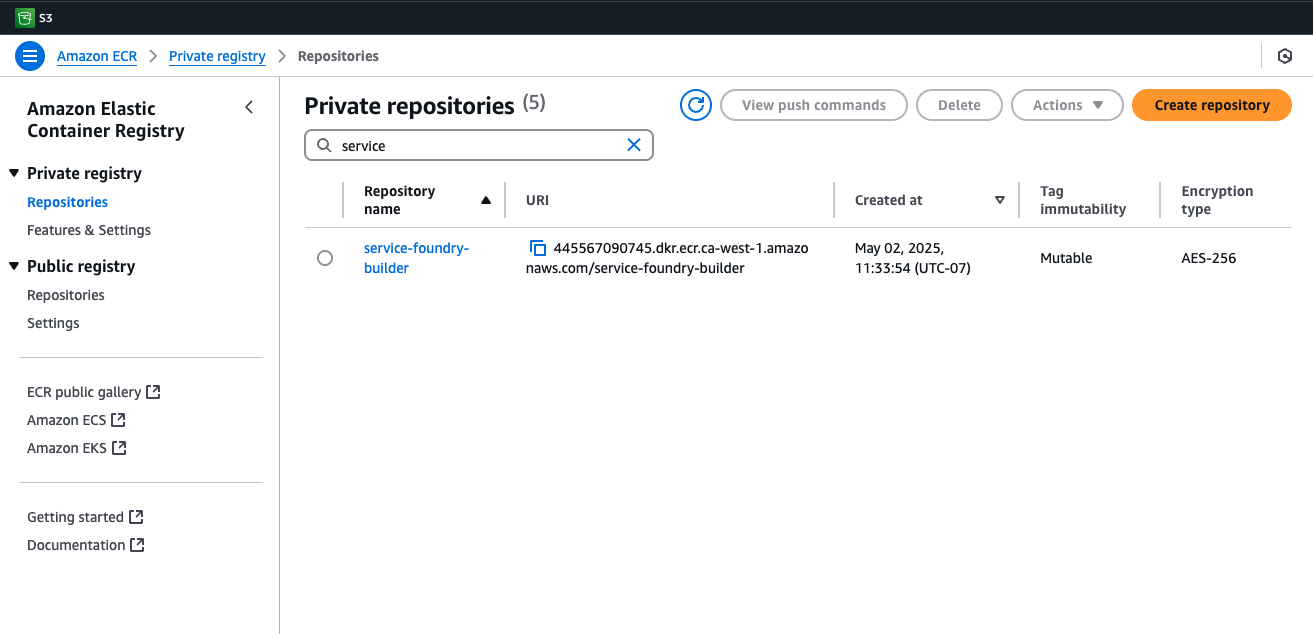
Task: Sort by Created at arrow
Action: pos(1000,200)
